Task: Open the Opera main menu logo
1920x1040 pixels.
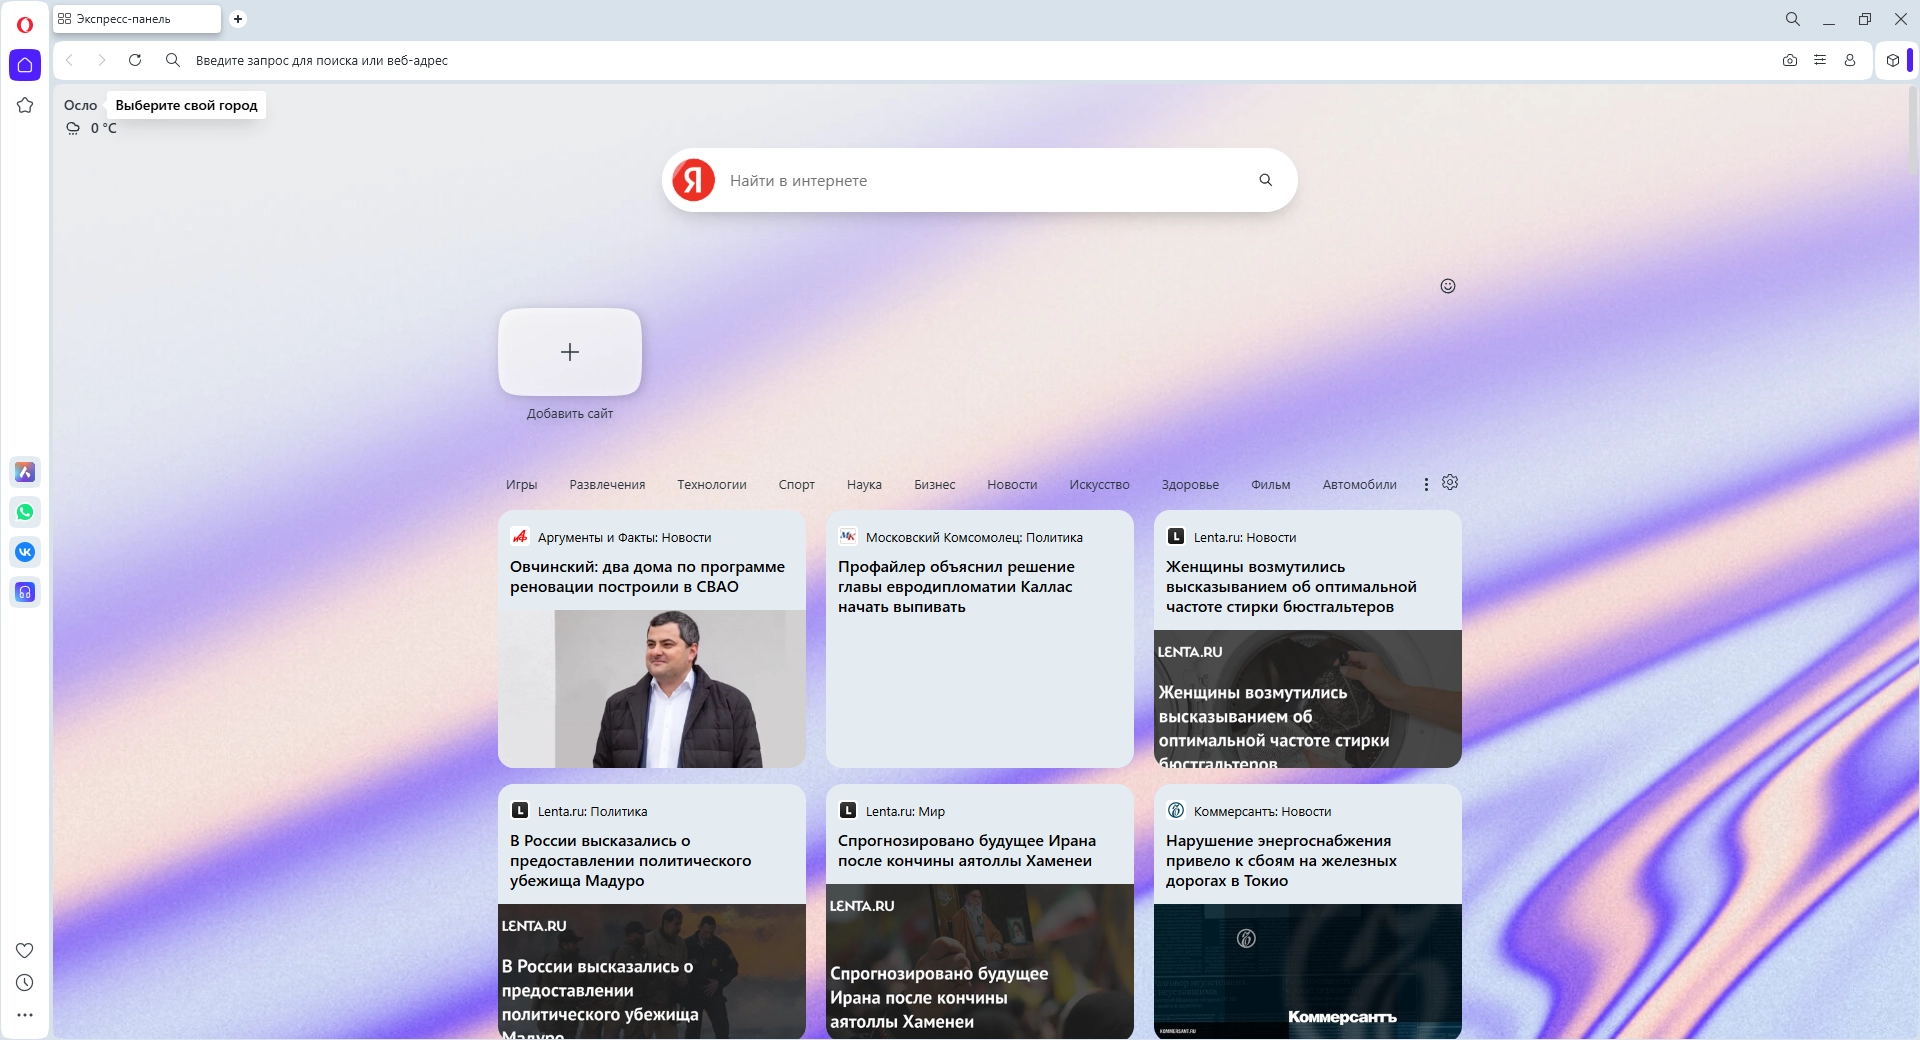Action: 25,24
